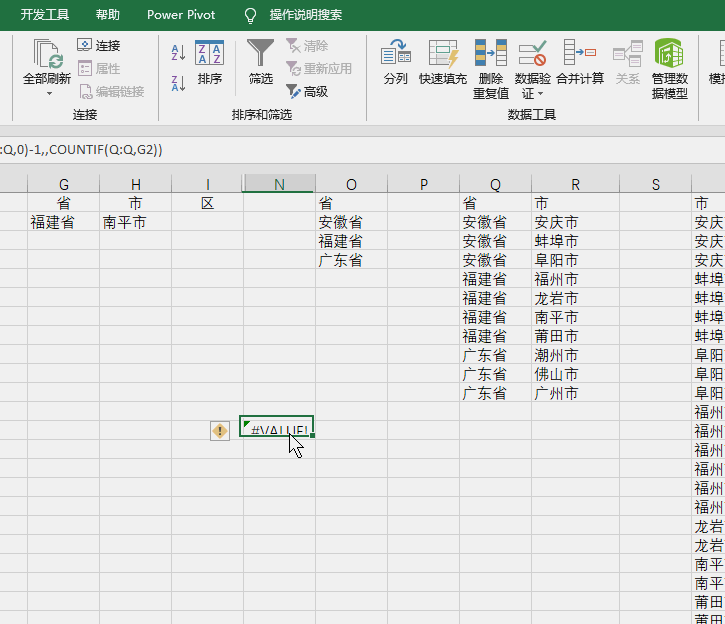Open the Developer (开发工具) tab
This screenshot has width=725, height=624.
(x=45, y=15)
